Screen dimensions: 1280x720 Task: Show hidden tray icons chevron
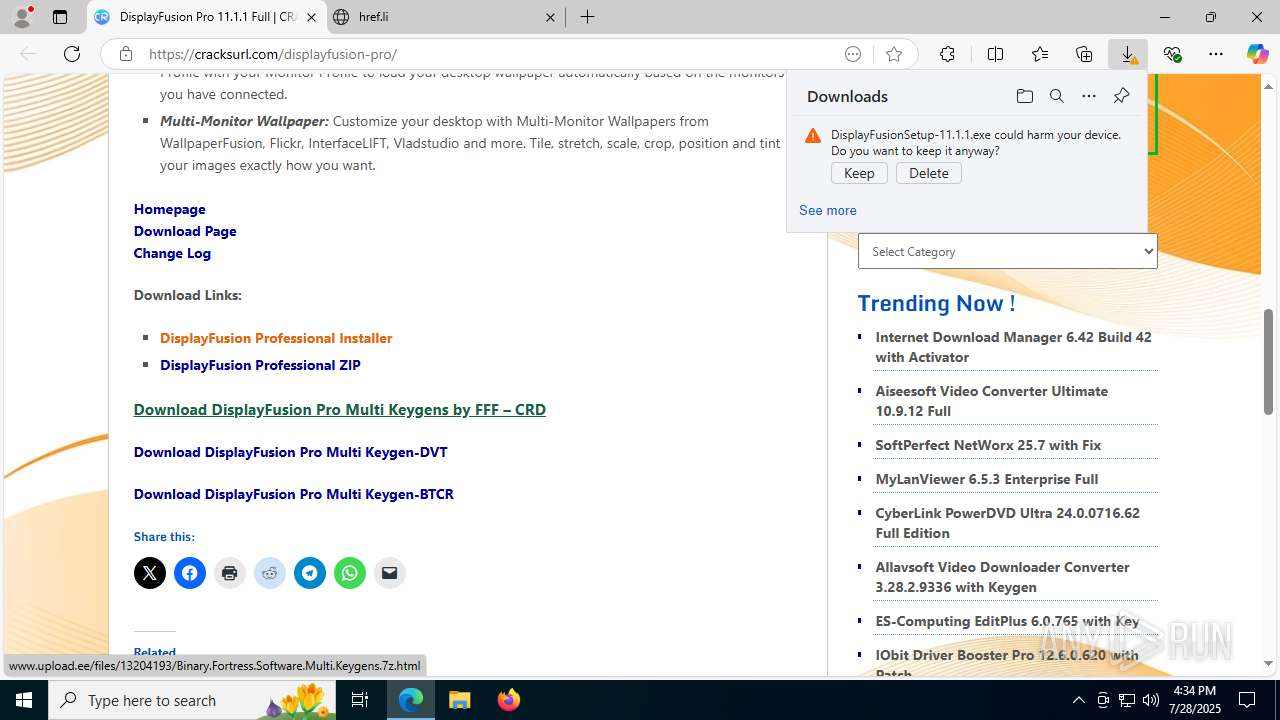pos(1078,700)
